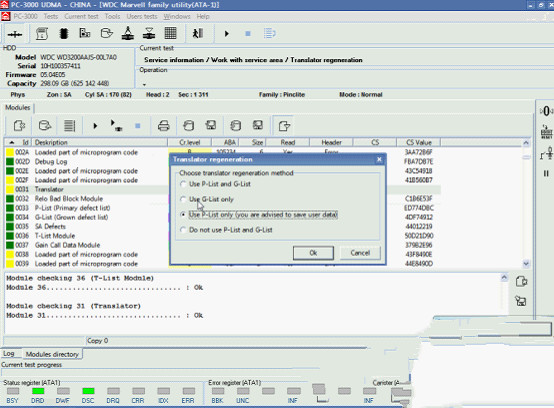Confirm translator regeneration with Ok
Viewport: 554px width, 408px height.
313,253
